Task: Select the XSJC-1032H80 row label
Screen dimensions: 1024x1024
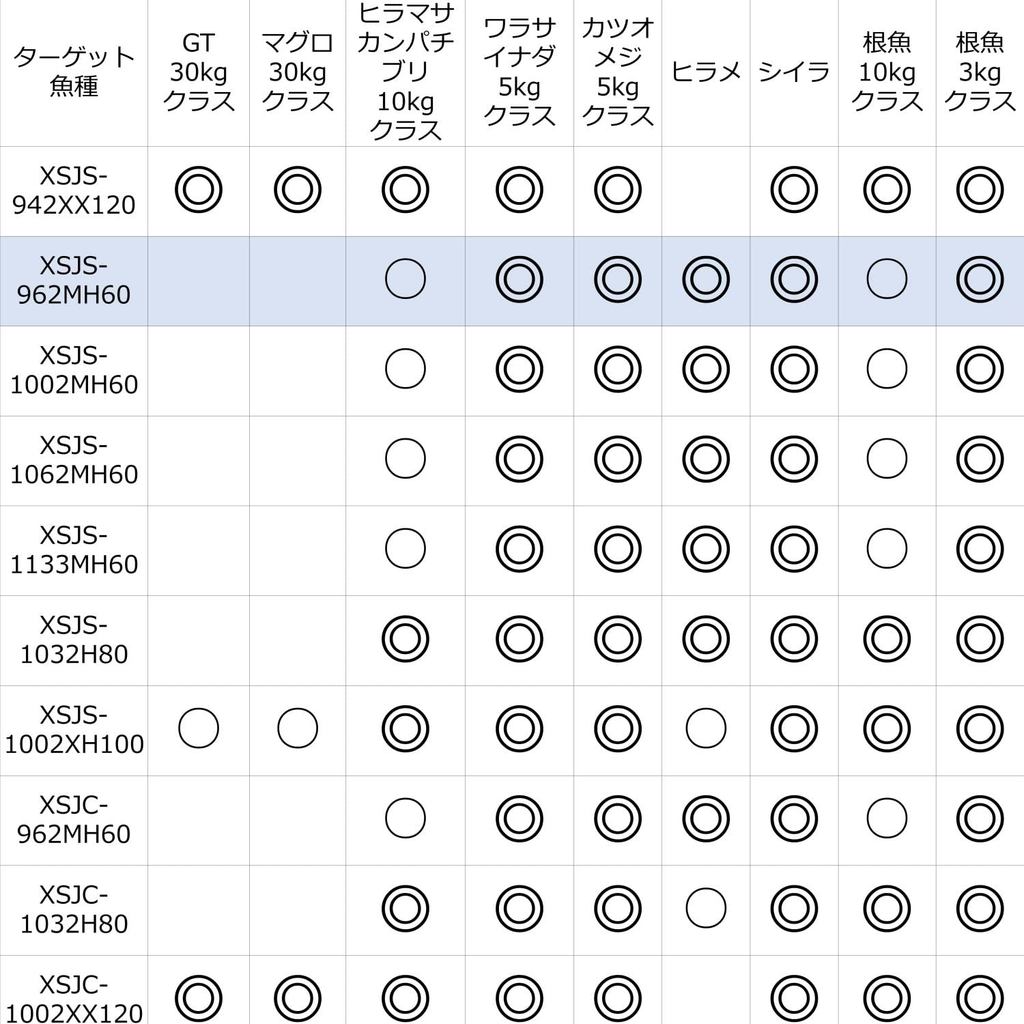Action: point(74,908)
